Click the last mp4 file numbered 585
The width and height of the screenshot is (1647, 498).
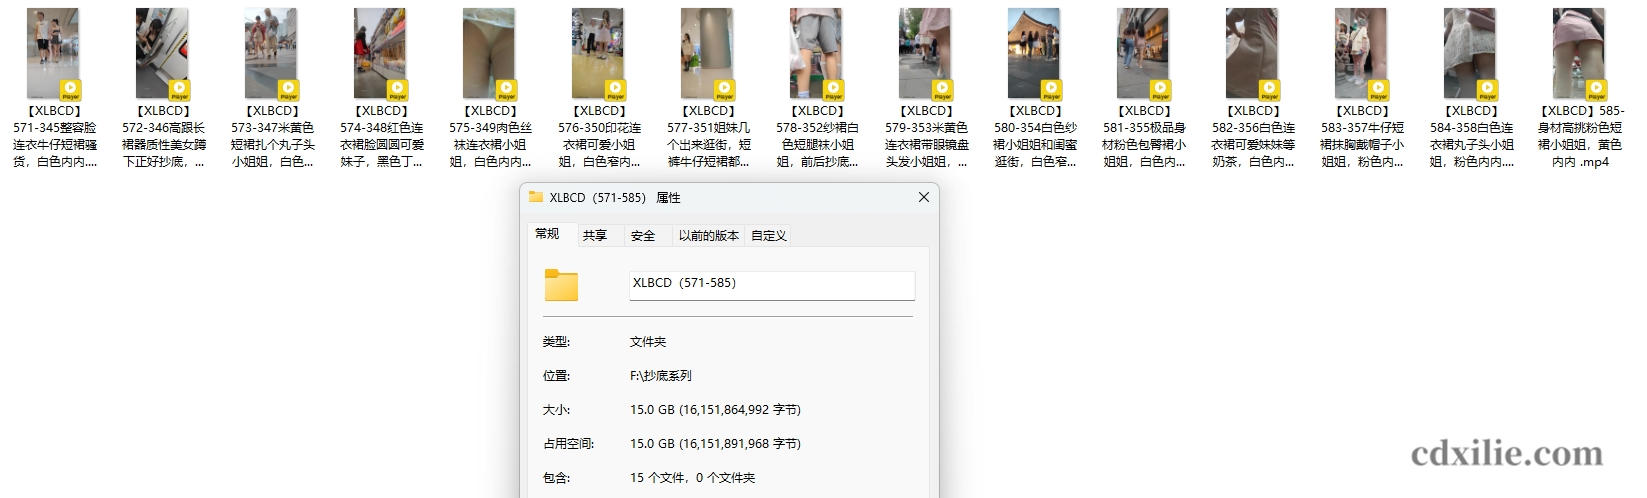tap(1580, 54)
